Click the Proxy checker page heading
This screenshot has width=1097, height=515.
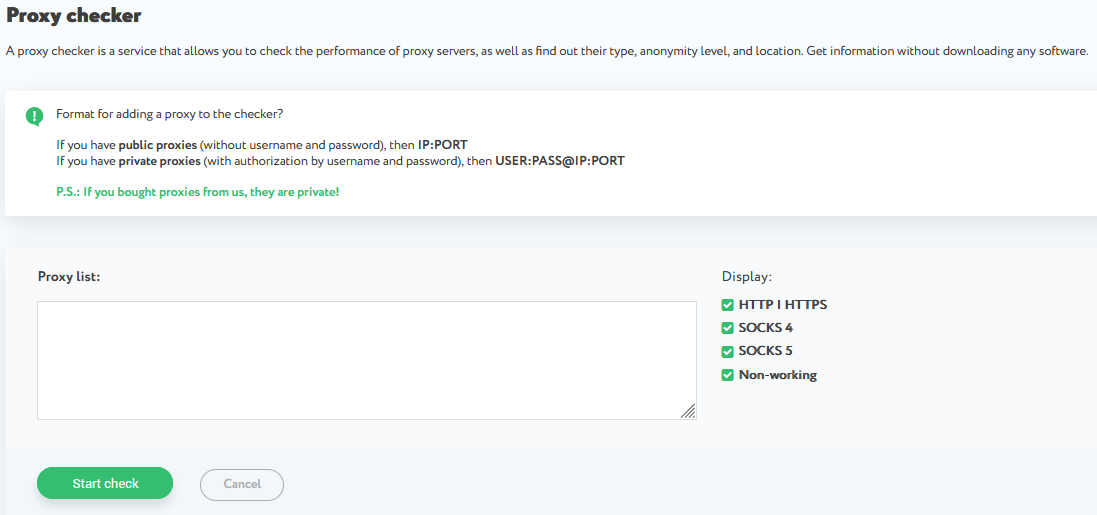[73, 15]
